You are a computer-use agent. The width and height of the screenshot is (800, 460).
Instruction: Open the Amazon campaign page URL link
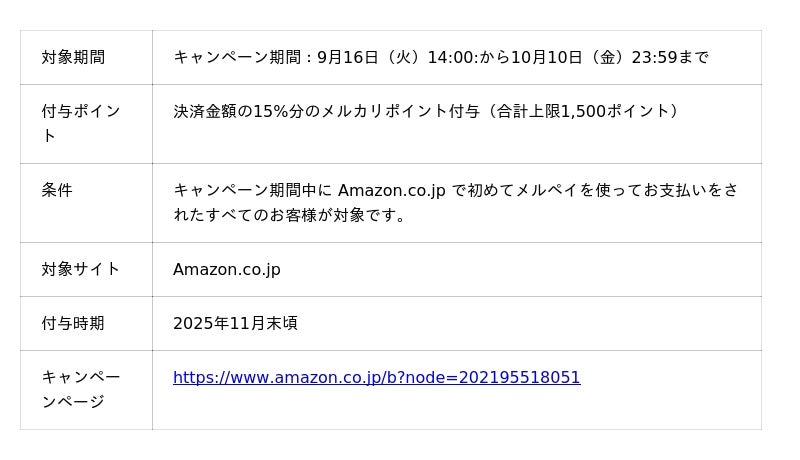376,378
